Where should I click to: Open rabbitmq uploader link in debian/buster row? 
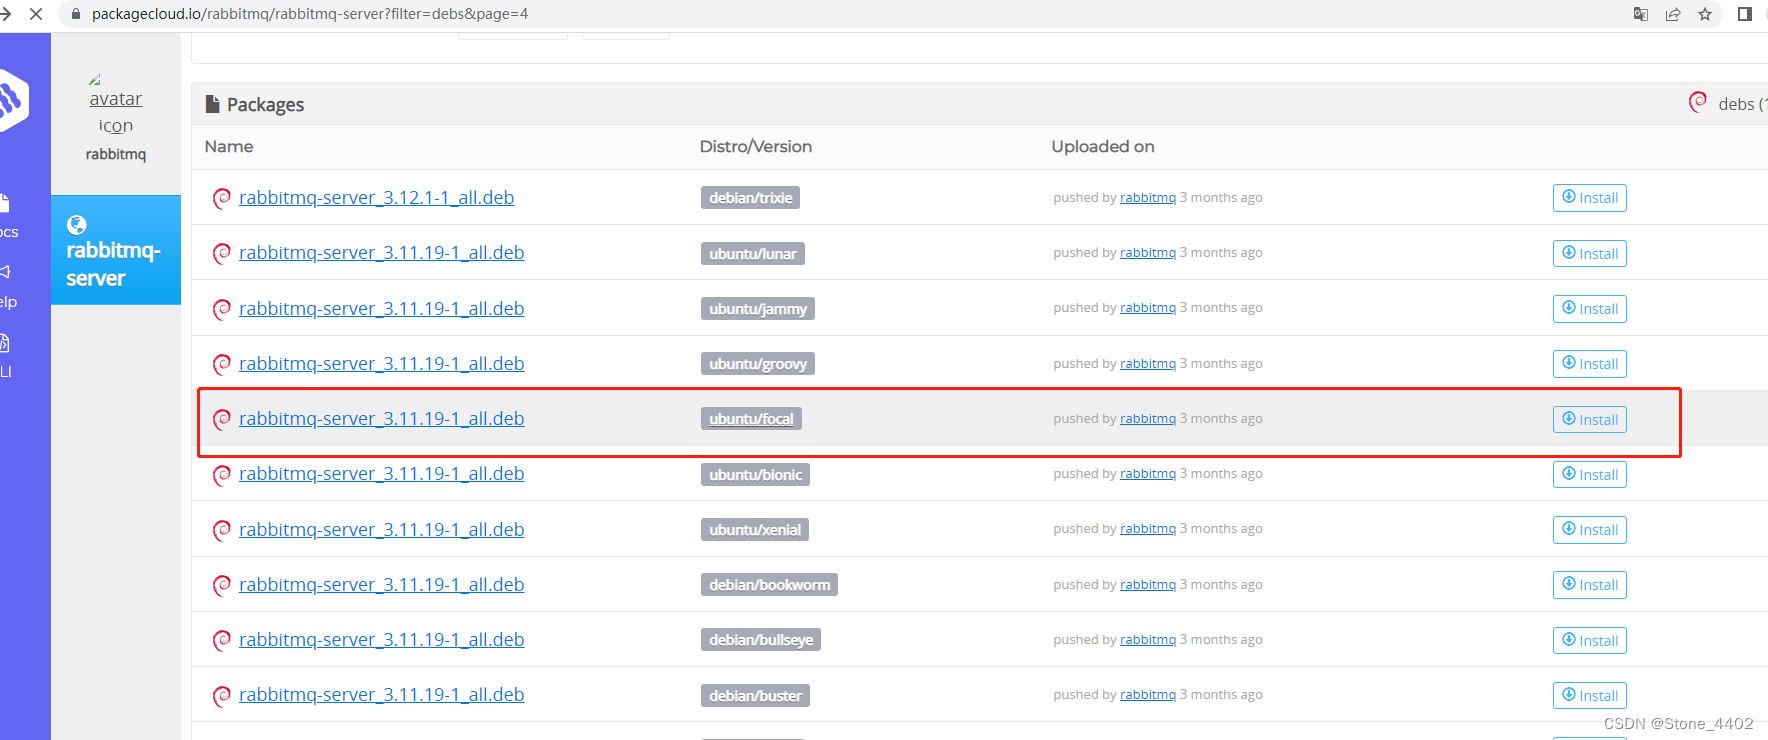[1148, 695]
